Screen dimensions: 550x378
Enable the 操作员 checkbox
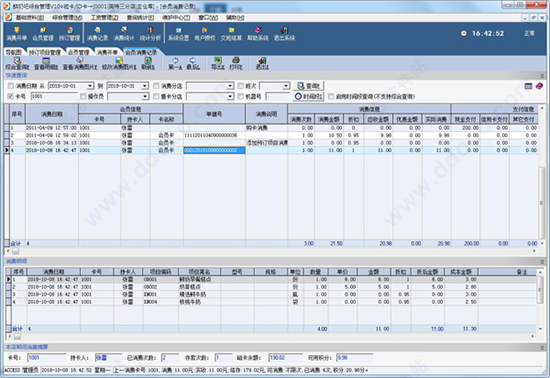(x=83, y=96)
